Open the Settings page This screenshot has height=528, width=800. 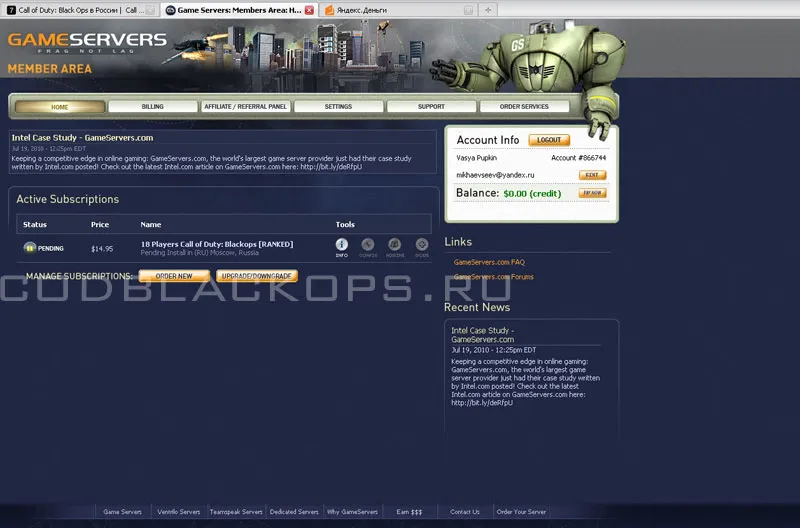338,107
